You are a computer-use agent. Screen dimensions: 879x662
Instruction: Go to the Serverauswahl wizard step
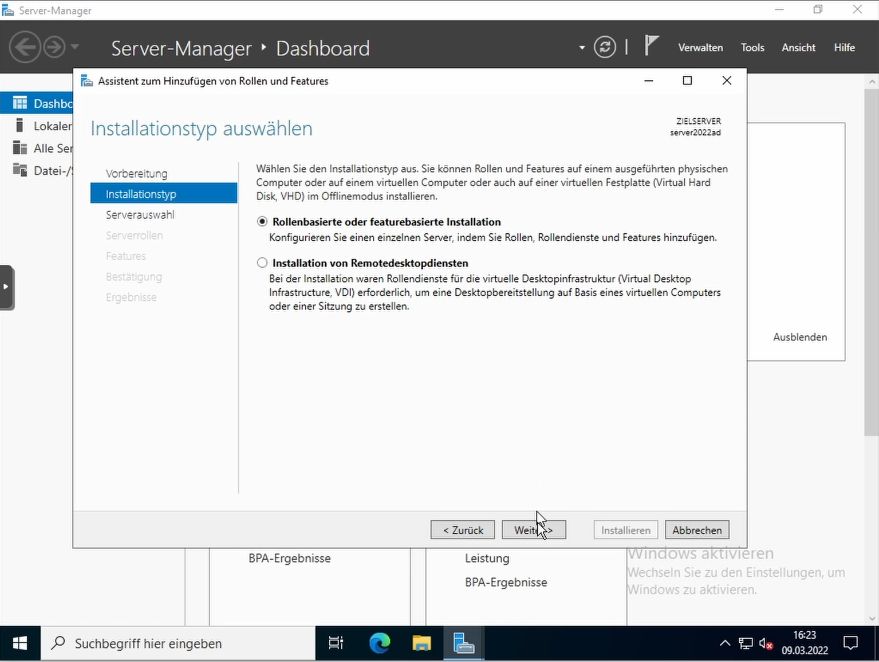[140, 215]
